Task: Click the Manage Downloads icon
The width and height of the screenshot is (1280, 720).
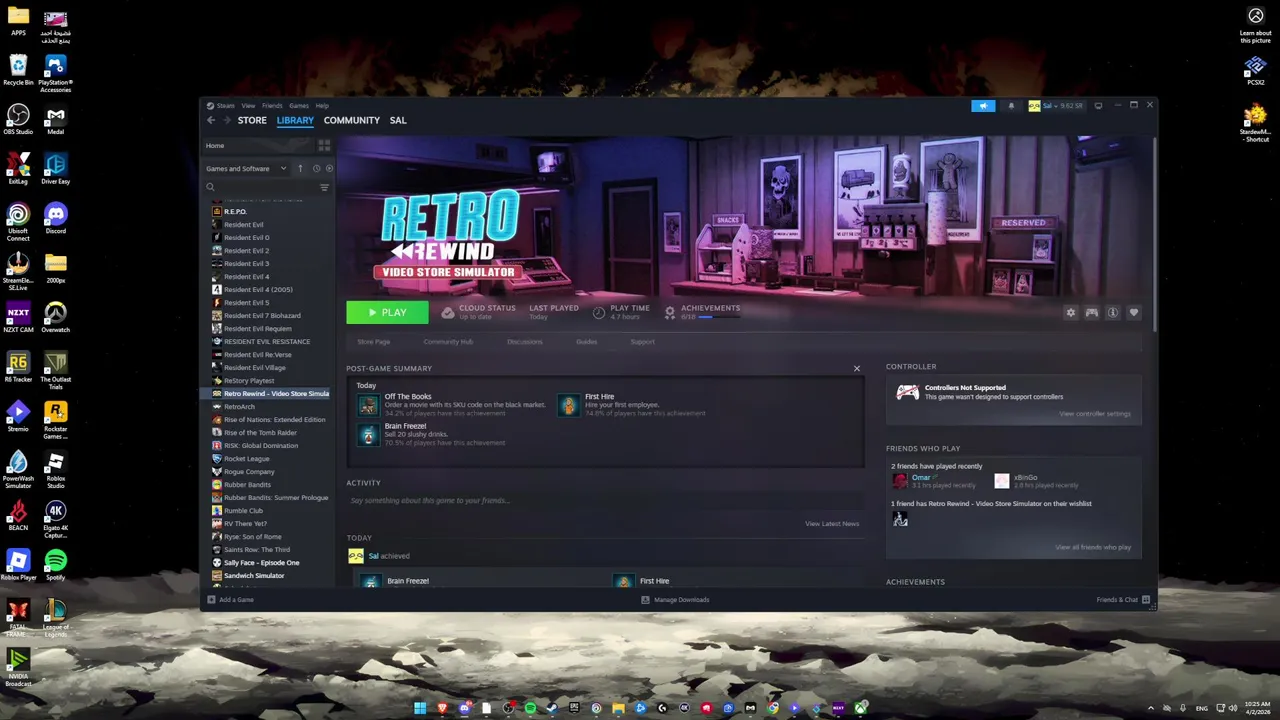Action: 645,600
